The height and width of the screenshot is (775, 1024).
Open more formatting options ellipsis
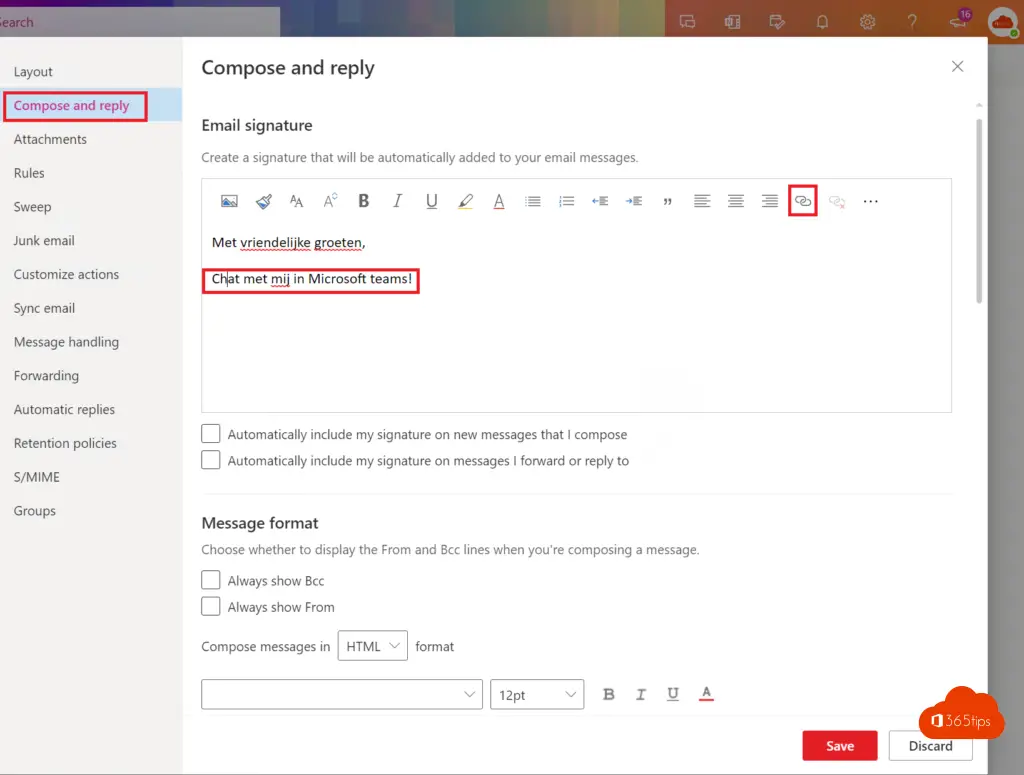pyautogui.click(x=870, y=201)
